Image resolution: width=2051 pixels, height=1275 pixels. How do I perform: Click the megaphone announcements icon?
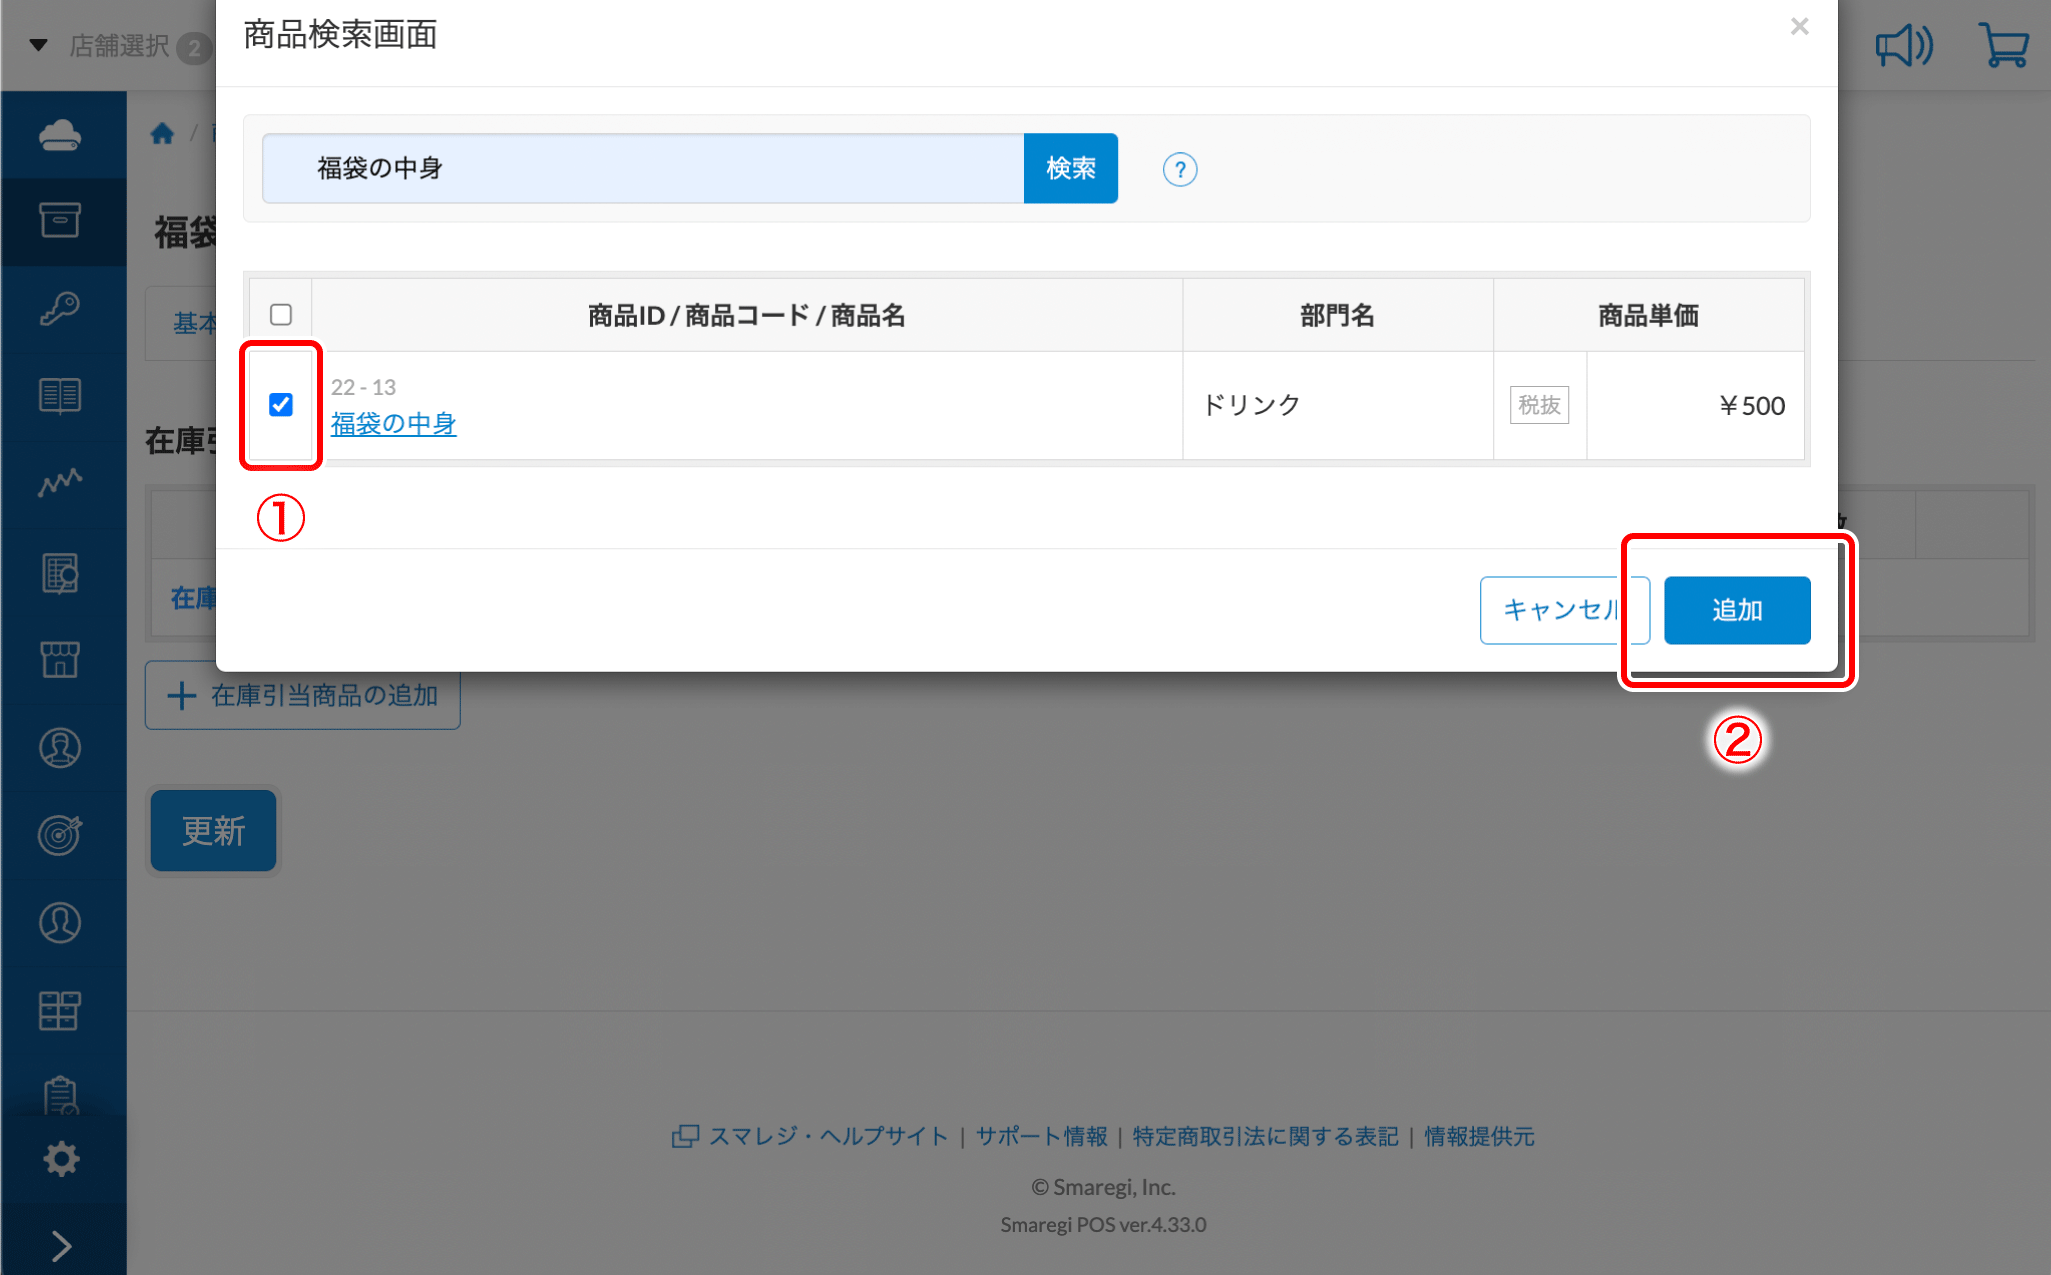(1903, 46)
